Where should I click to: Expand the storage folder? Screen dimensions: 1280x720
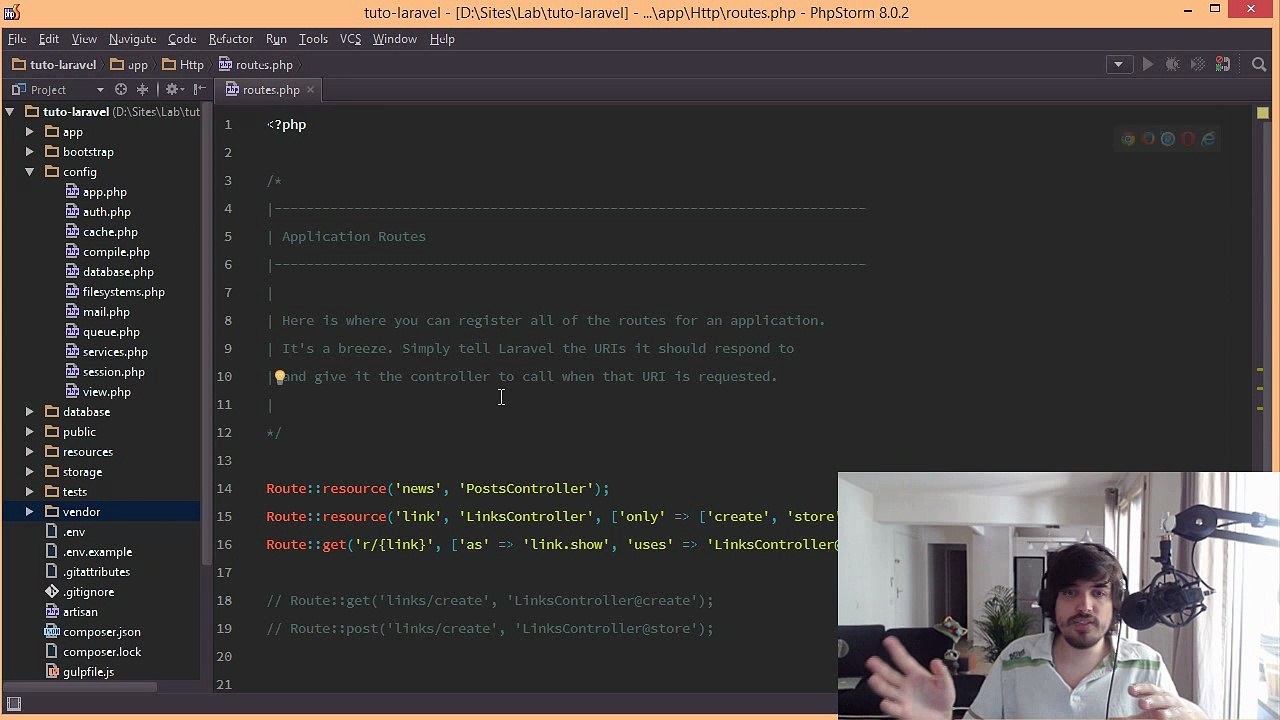pos(29,472)
